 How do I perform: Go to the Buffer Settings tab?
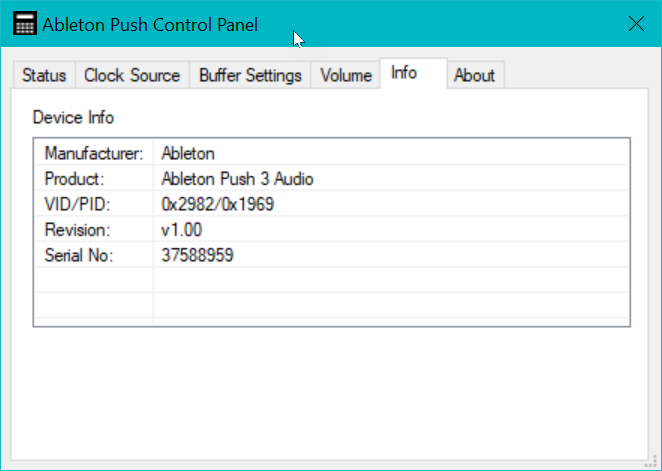pyautogui.click(x=250, y=75)
